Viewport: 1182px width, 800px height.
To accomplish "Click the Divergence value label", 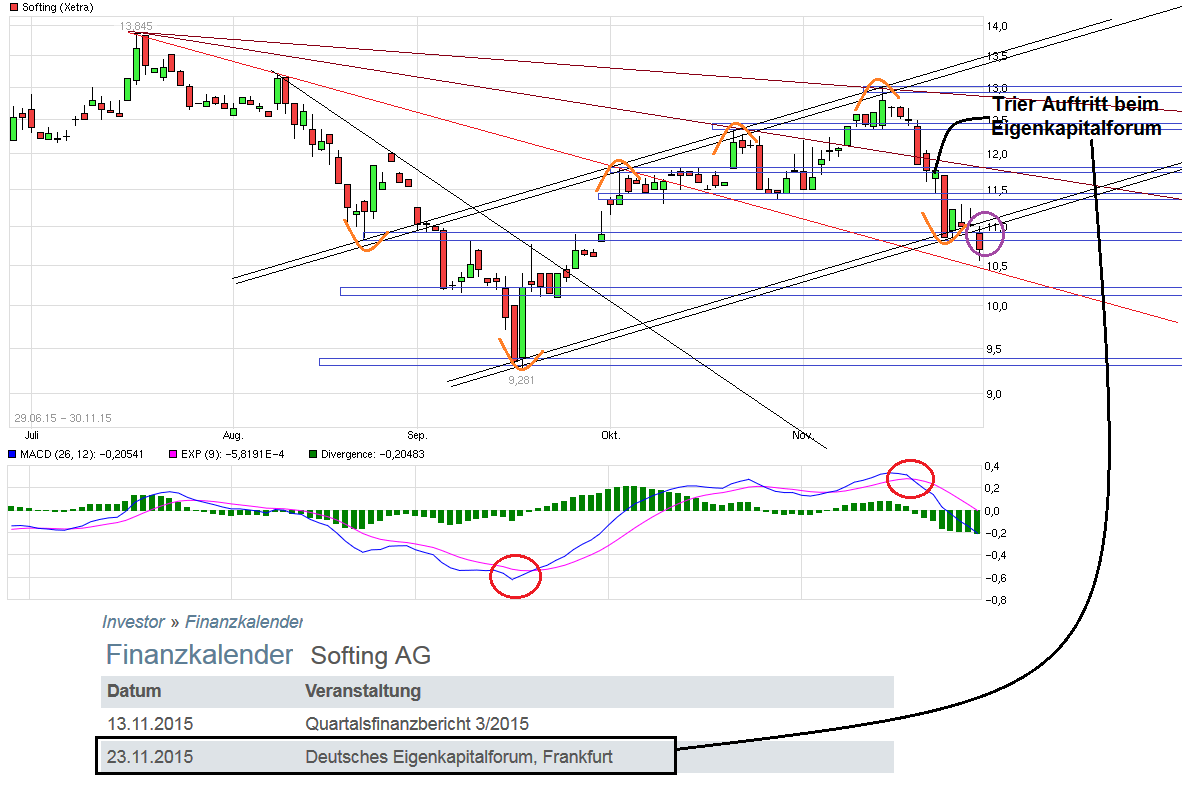I will click(x=372, y=454).
